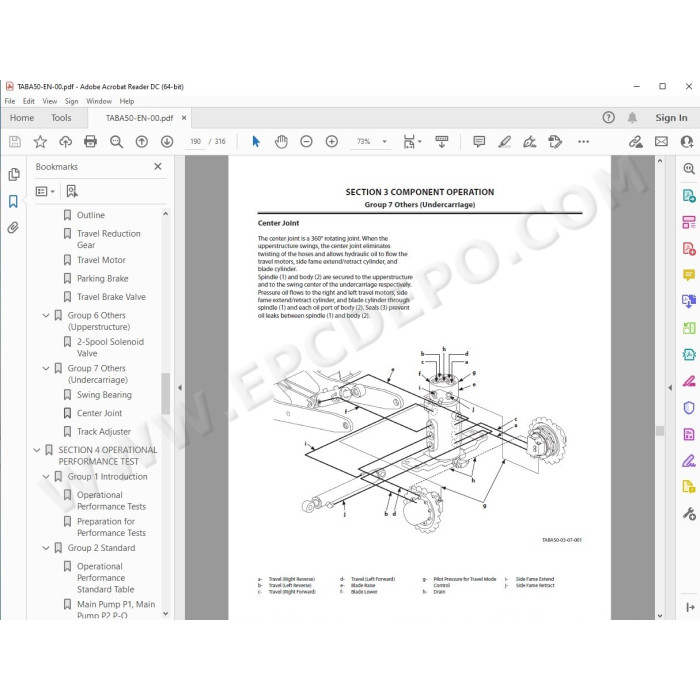This screenshot has height=700, width=700.
Task: Switch to the Tools tab
Action: (61, 118)
